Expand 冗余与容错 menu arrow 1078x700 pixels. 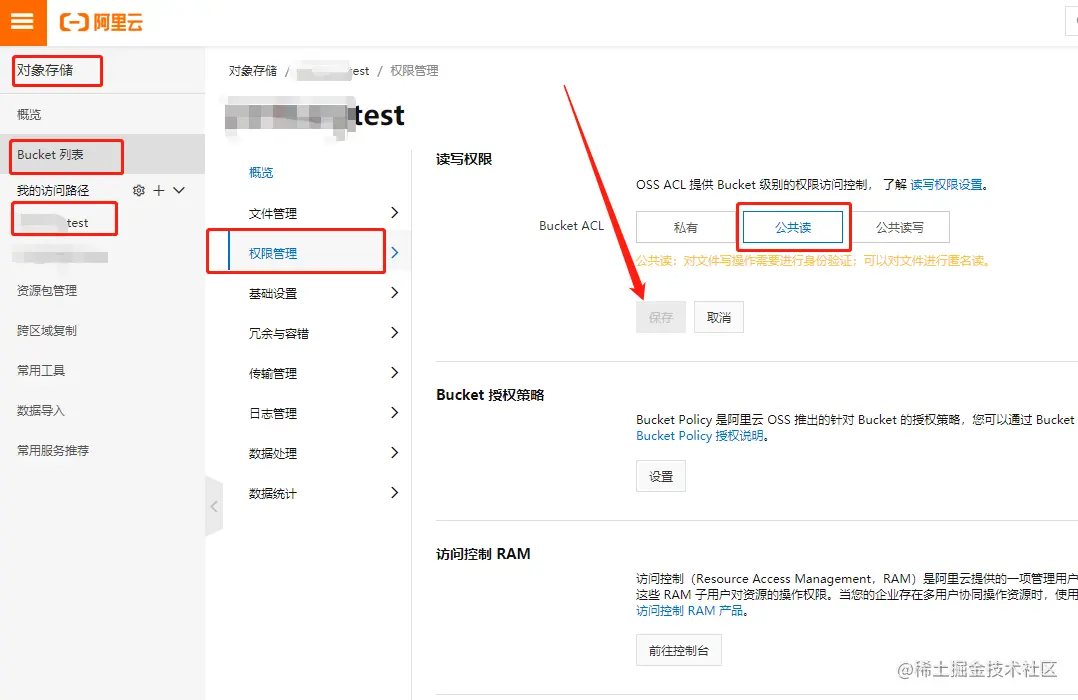tap(395, 332)
